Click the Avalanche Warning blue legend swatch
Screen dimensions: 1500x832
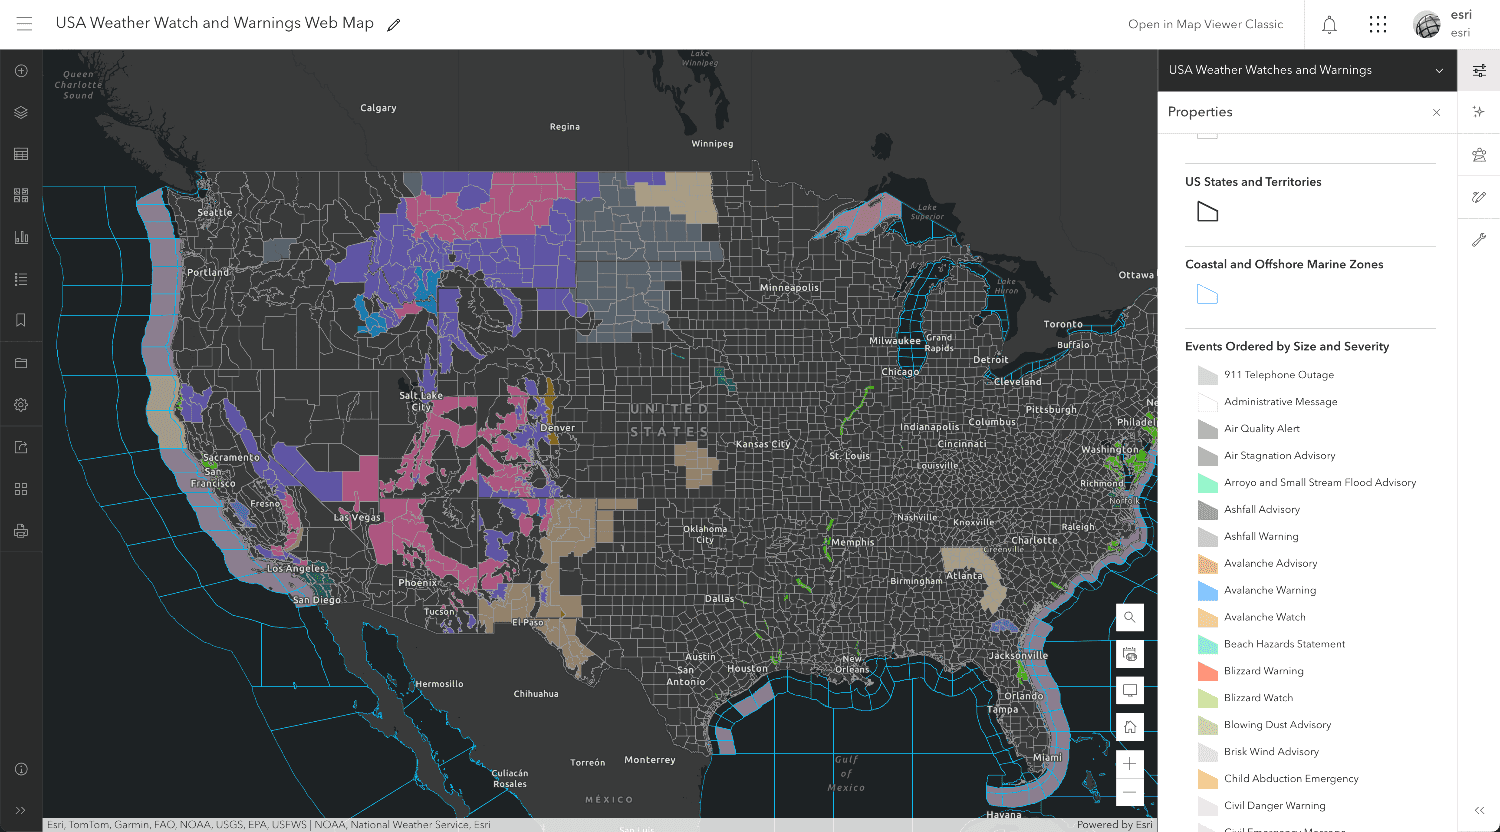click(x=1206, y=590)
